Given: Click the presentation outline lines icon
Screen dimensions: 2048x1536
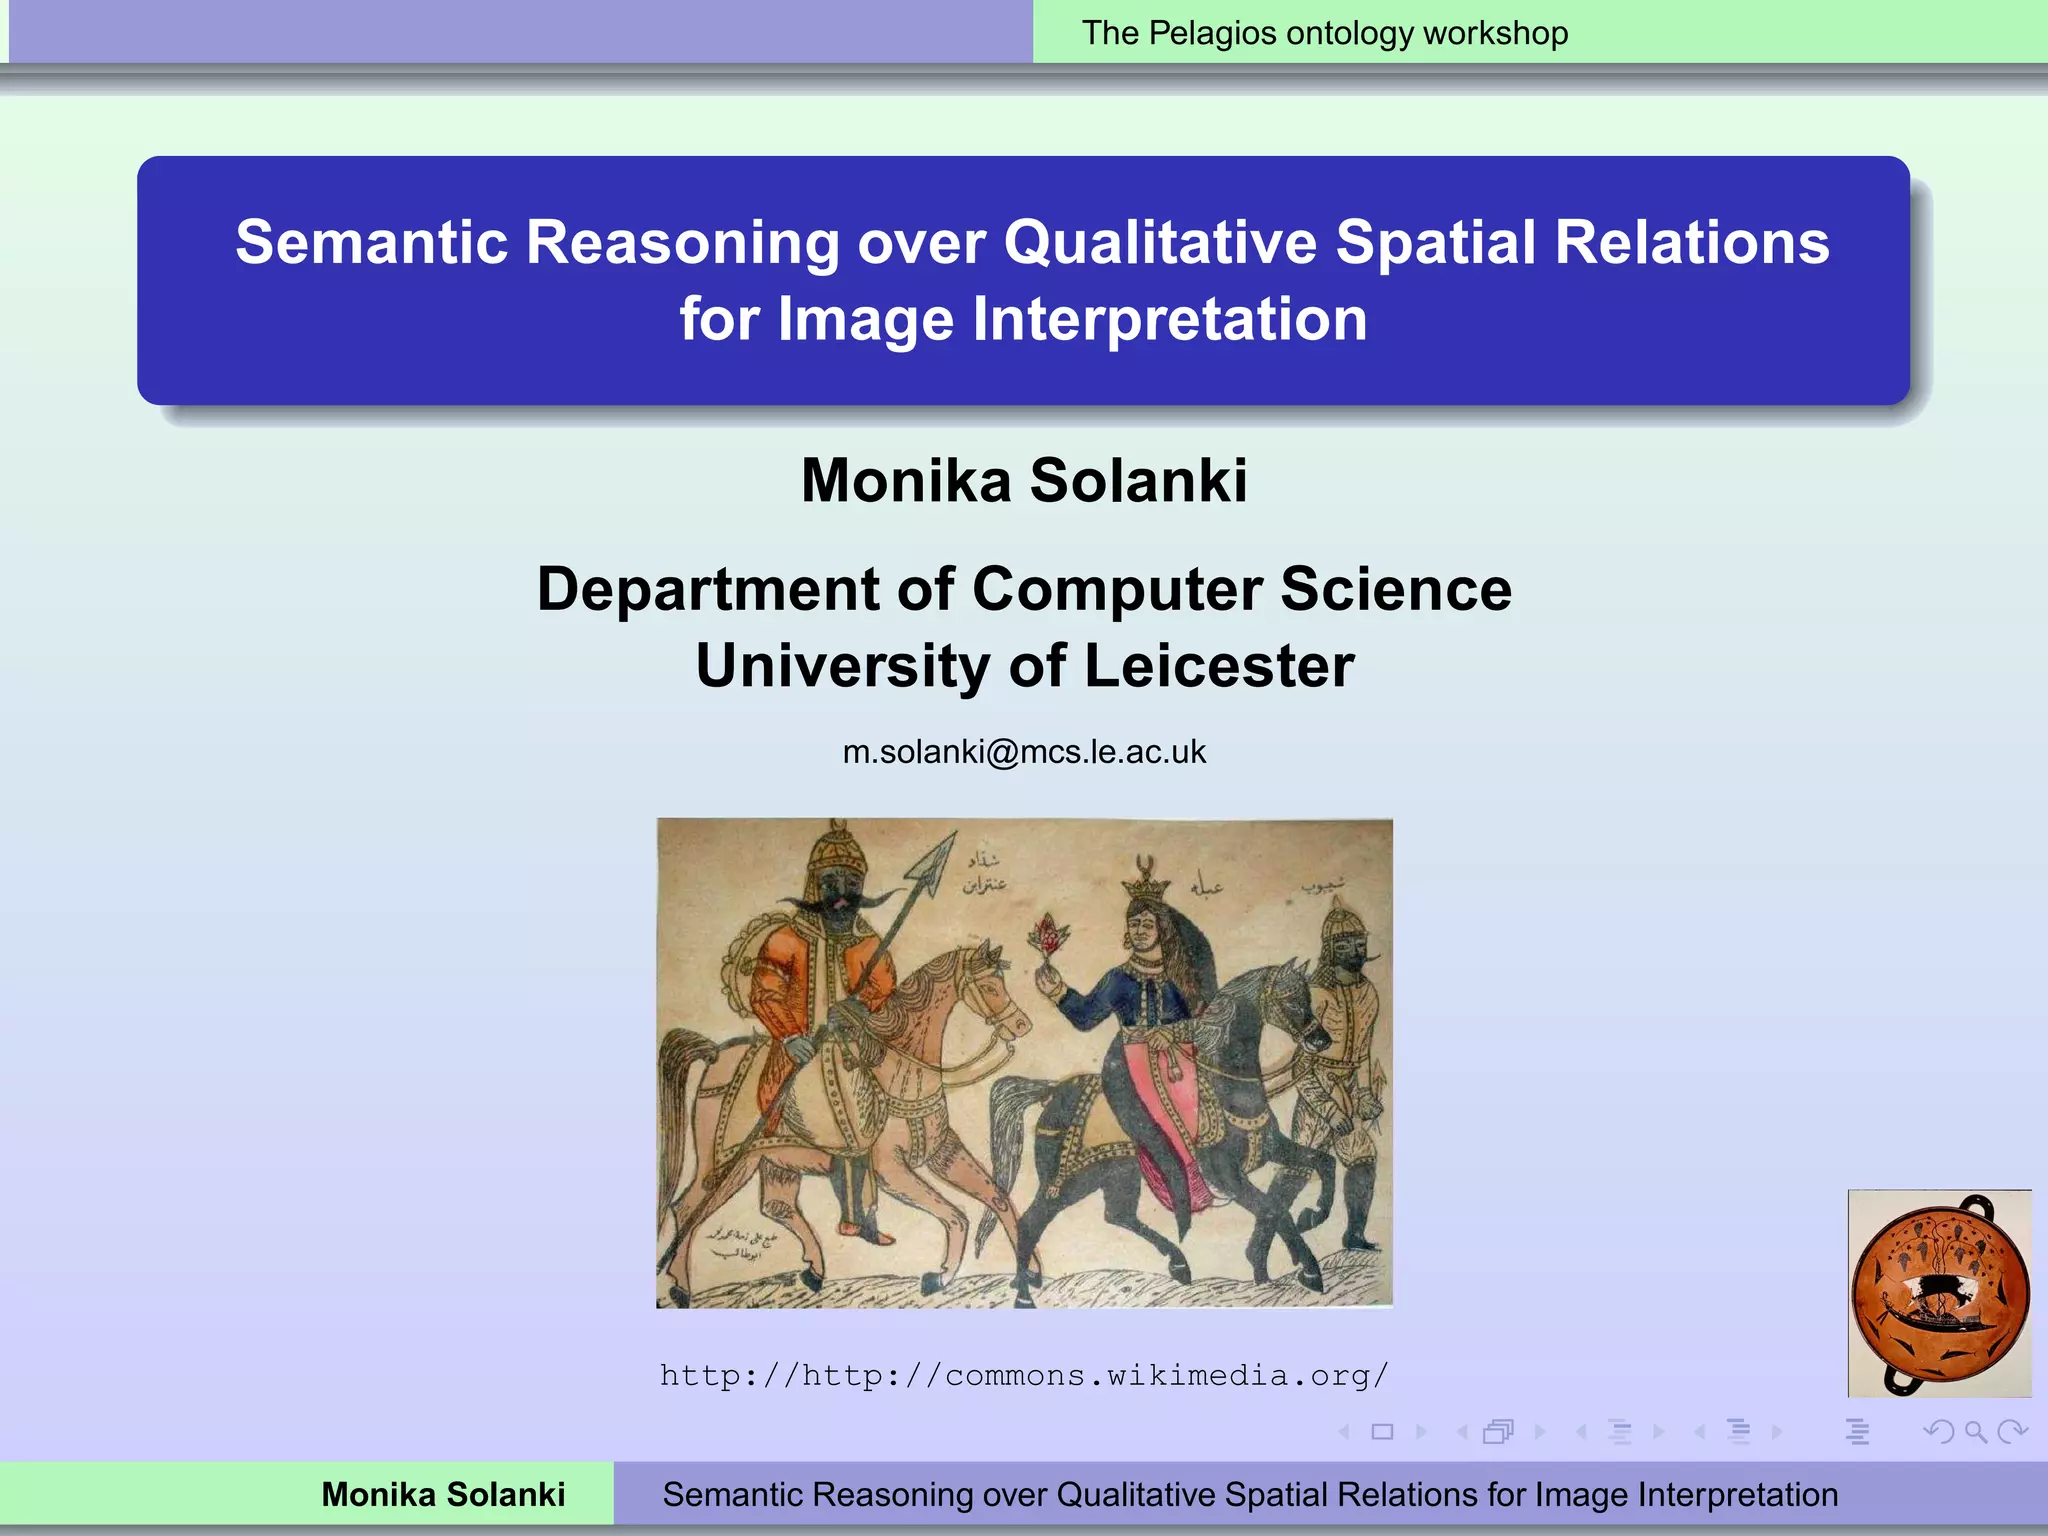Looking at the screenshot, I should tap(1857, 1432).
